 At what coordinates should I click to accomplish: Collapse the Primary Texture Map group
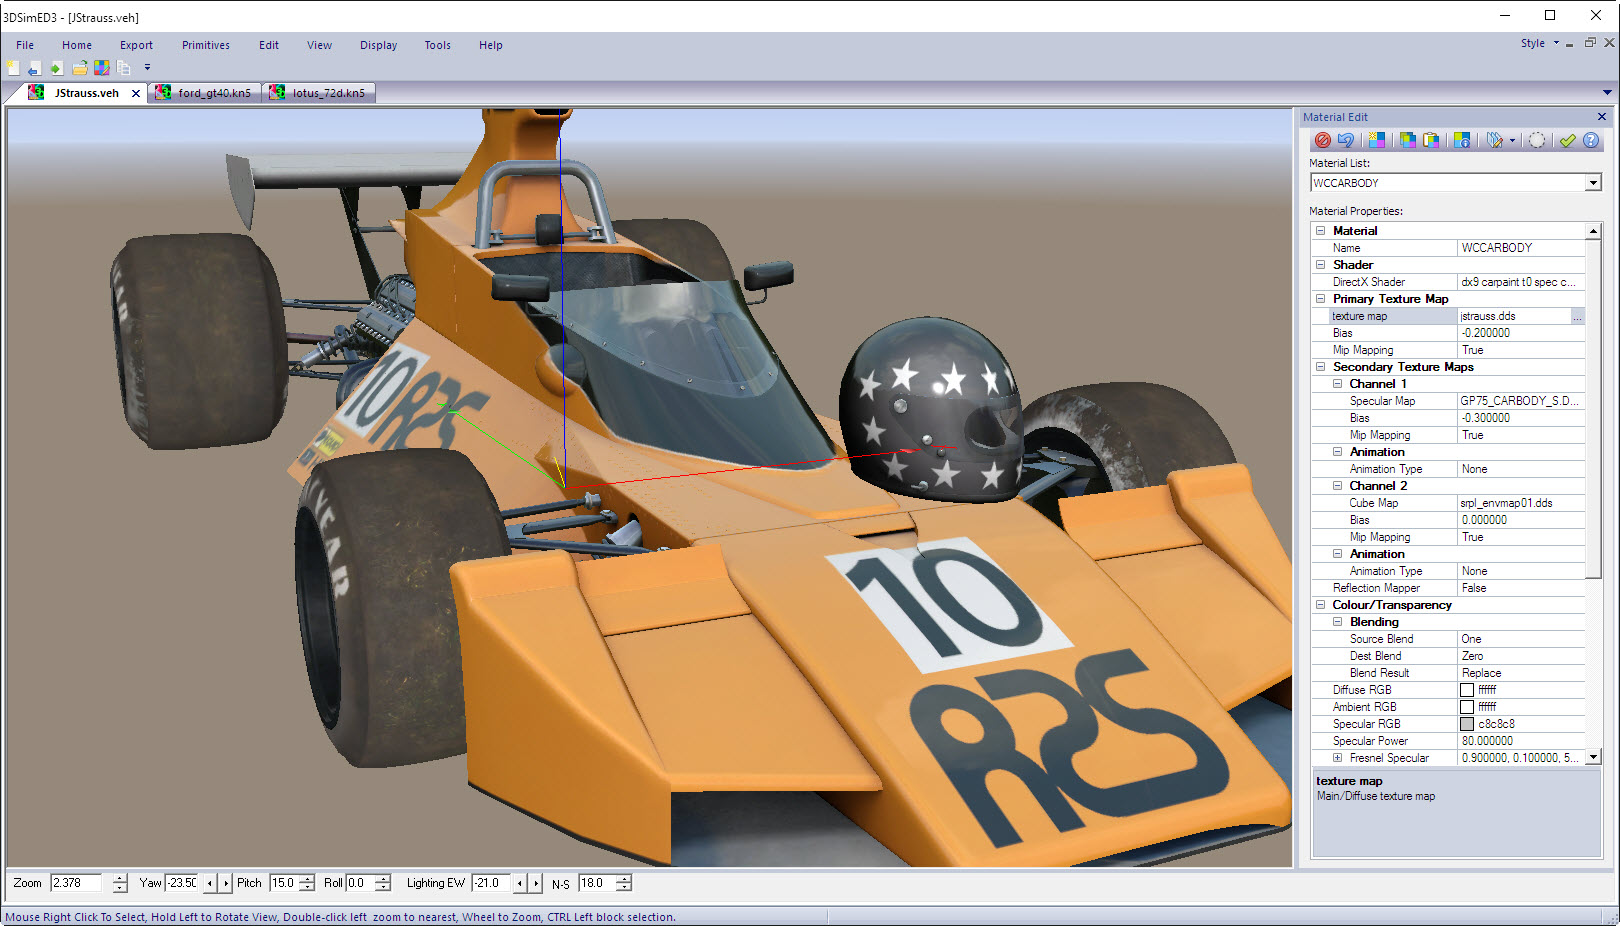tap(1320, 299)
